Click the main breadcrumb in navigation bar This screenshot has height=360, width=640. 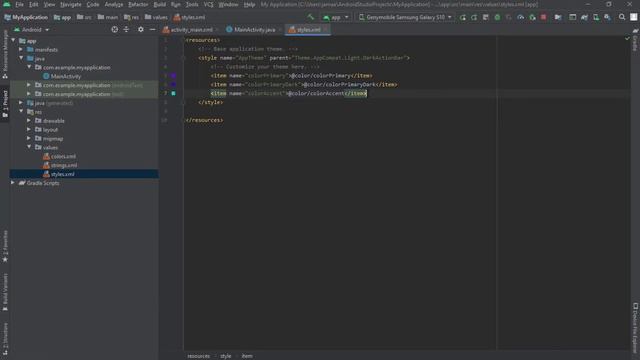click(108, 18)
